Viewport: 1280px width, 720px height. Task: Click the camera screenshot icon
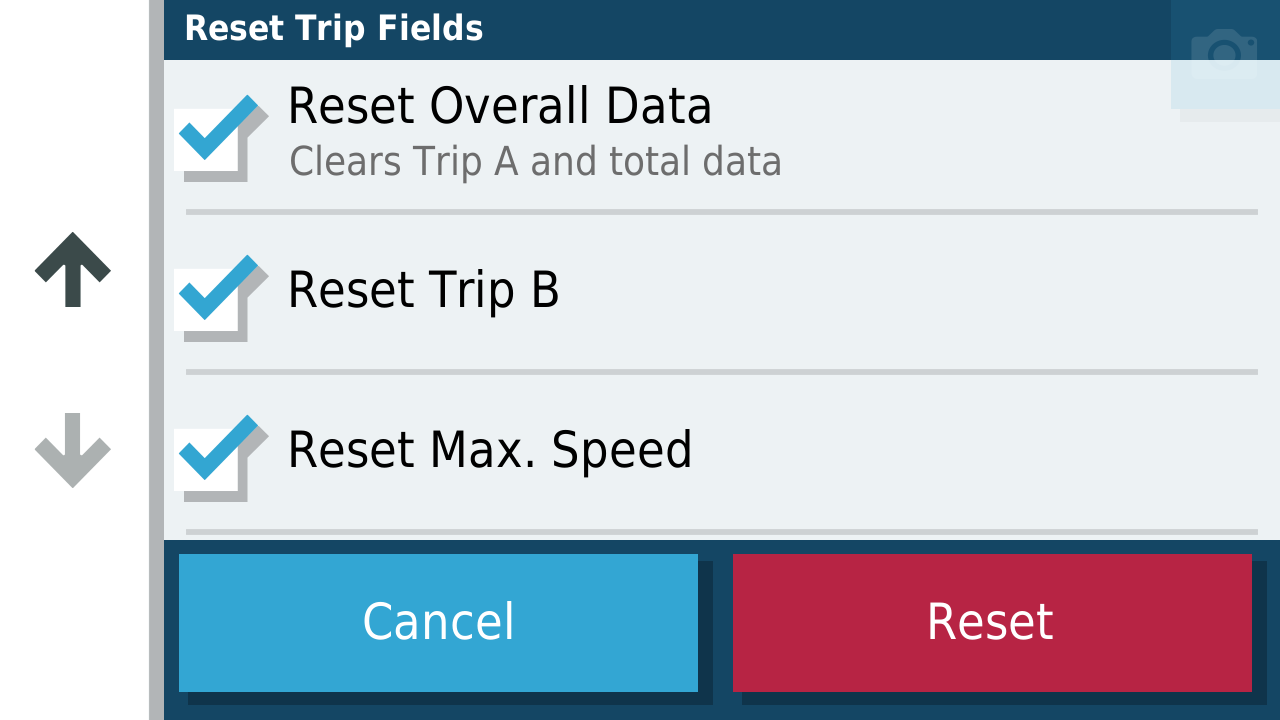(x=1225, y=54)
